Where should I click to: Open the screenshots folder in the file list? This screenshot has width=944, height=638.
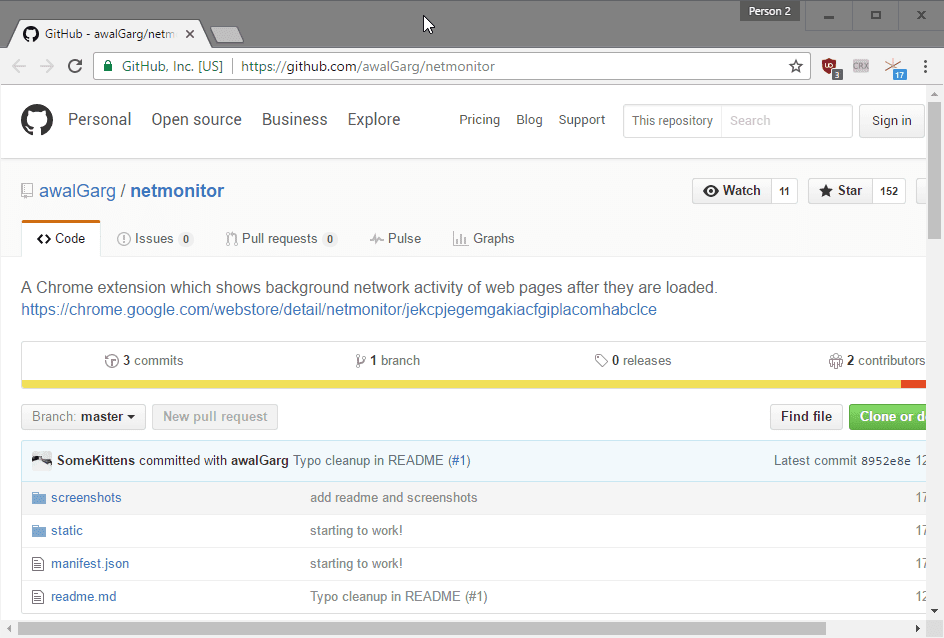pos(86,497)
